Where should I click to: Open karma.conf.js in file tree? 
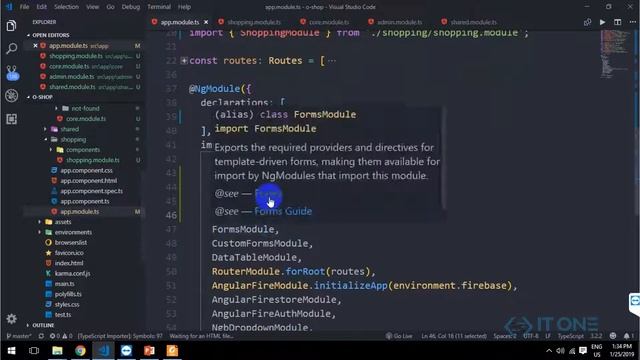pos(72,273)
